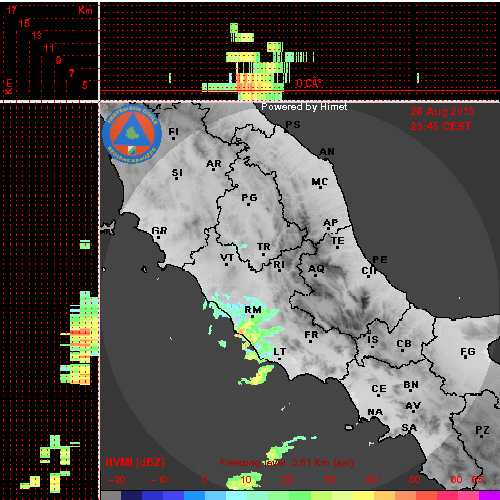Image resolution: width=500 pixels, height=500 pixels.
Task: Click the Protezione Civile Abruzzo logo
Action: coord(132,134)
